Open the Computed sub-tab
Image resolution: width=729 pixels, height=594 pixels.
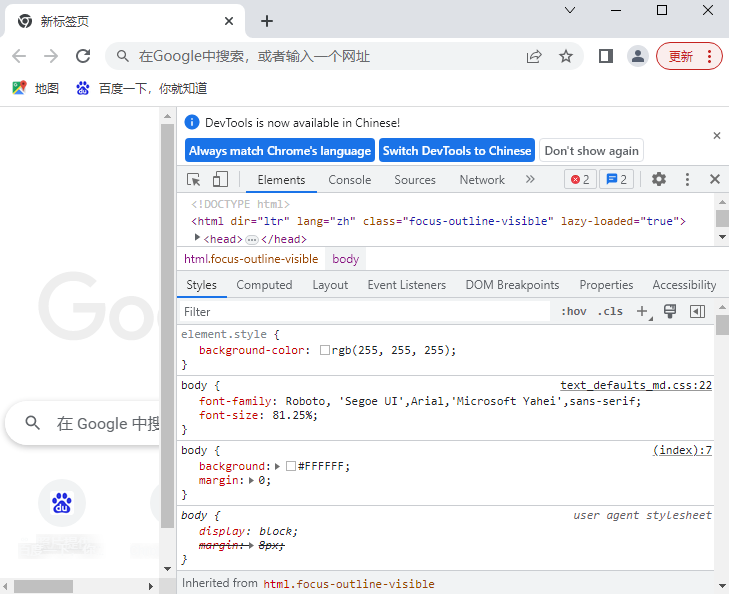tap(264, 285)
